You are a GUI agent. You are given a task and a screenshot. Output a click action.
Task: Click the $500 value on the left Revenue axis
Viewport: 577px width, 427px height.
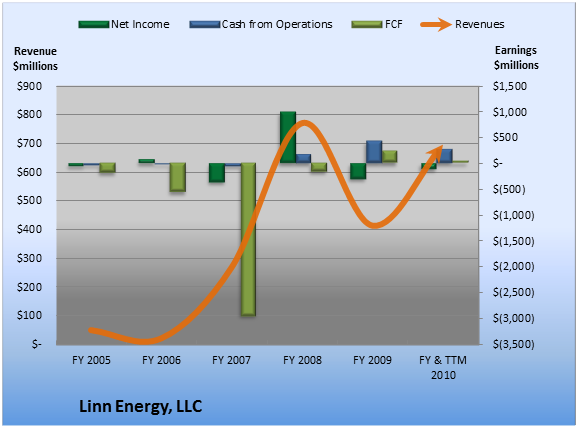coord(30,201)
